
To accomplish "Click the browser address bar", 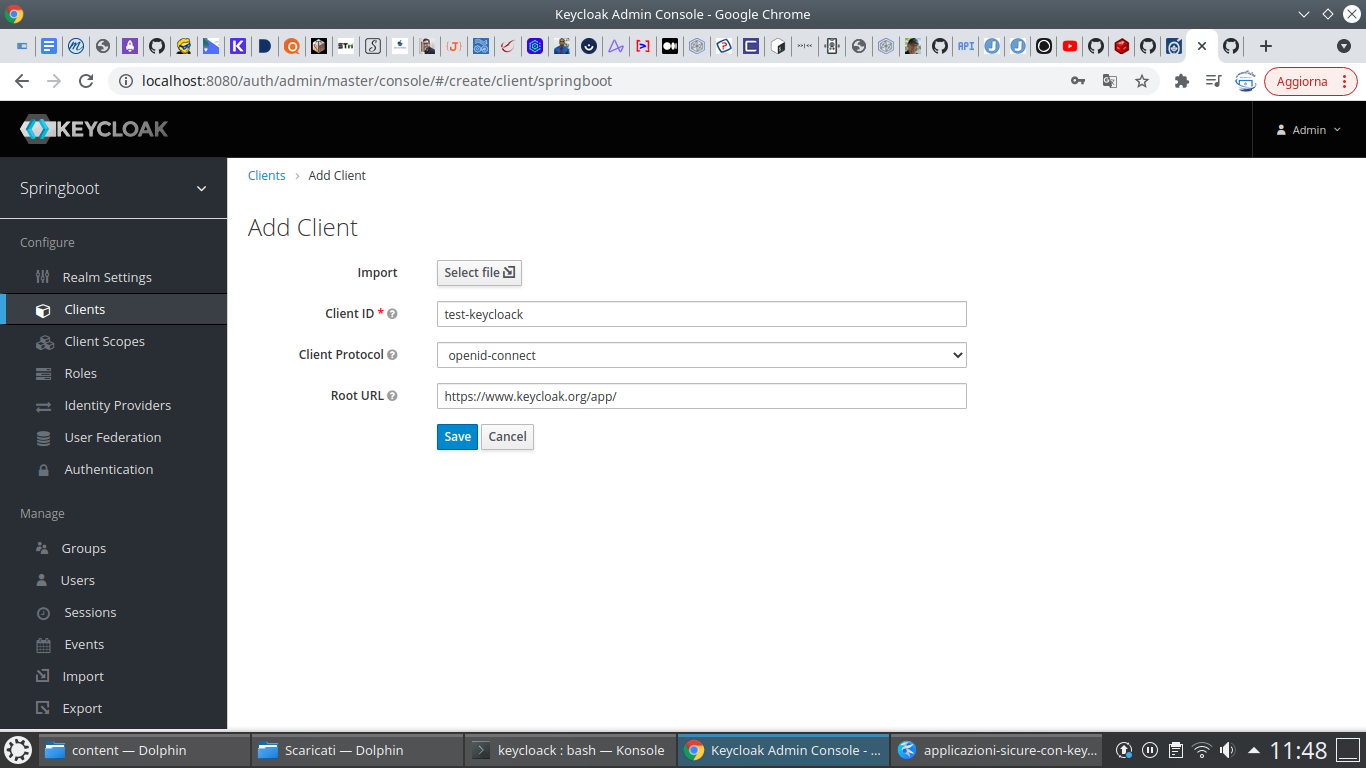I will click(590, 81).
